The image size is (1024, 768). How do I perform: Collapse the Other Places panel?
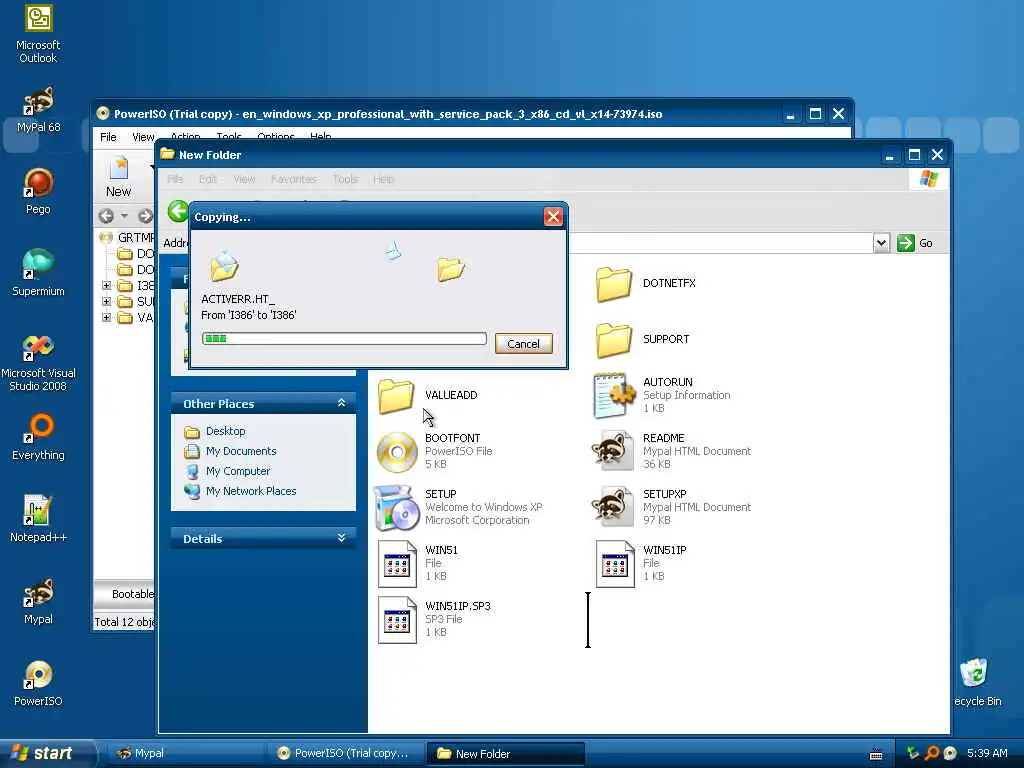(342, 404)
